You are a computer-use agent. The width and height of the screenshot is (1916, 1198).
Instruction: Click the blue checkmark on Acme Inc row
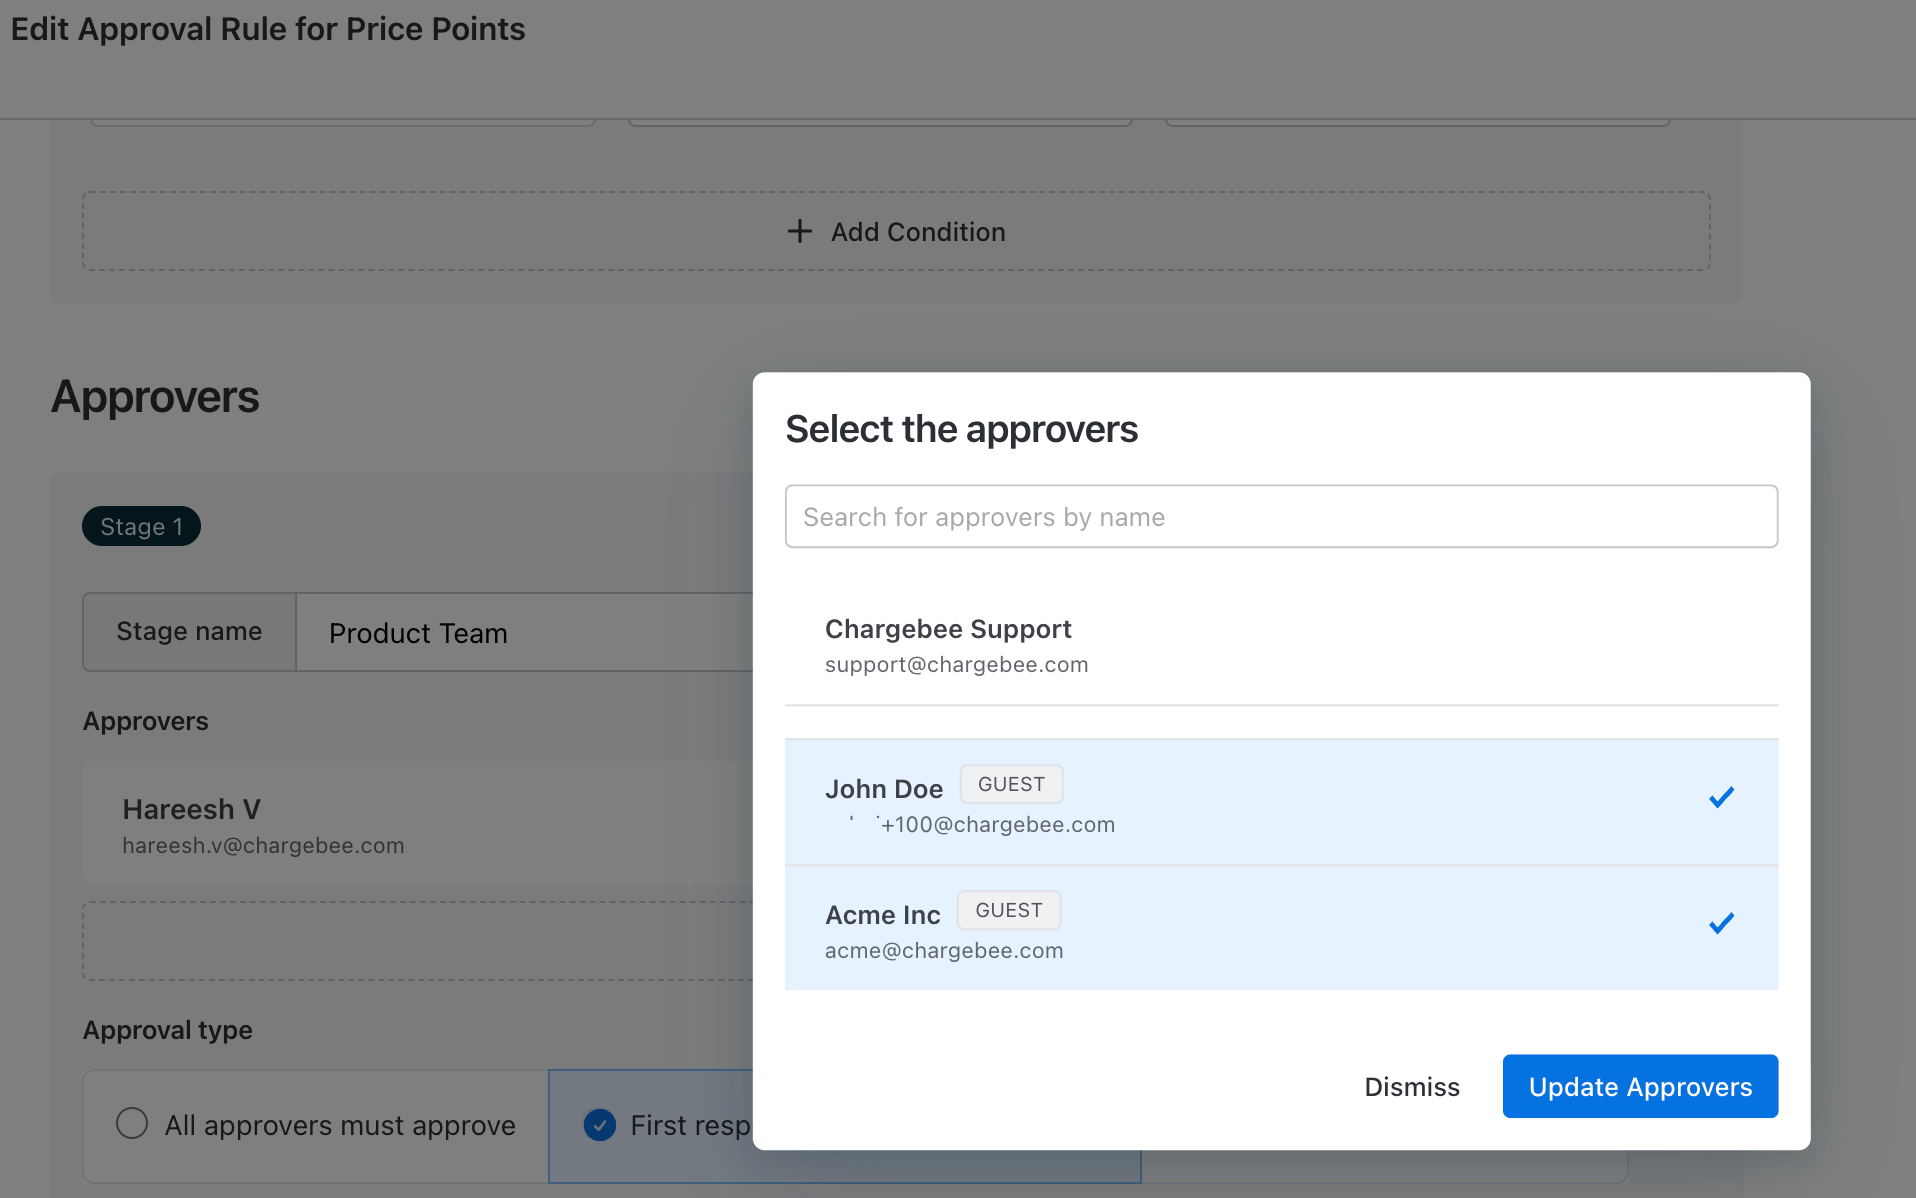[x=1721, y=923]
